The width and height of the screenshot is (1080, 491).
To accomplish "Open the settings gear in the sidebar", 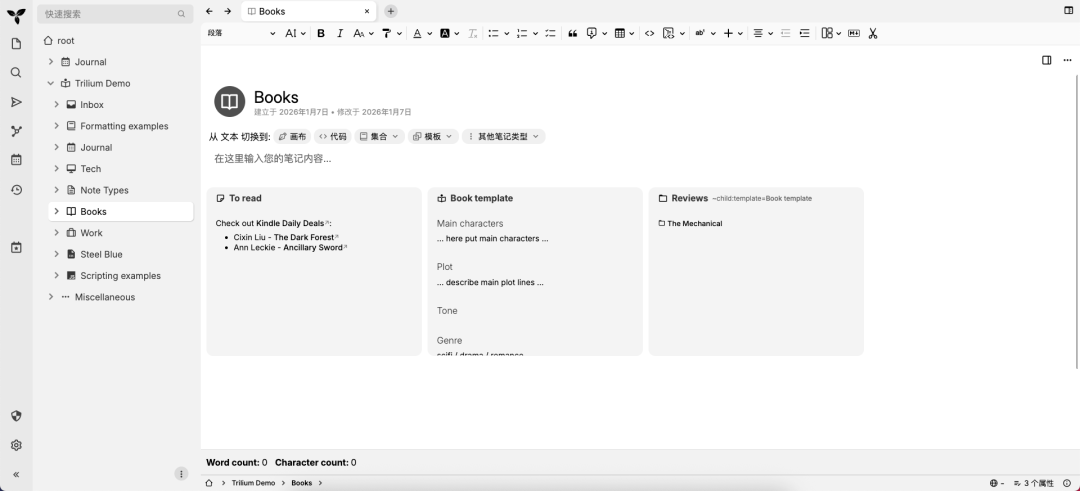I will click(x=16, y=445).
